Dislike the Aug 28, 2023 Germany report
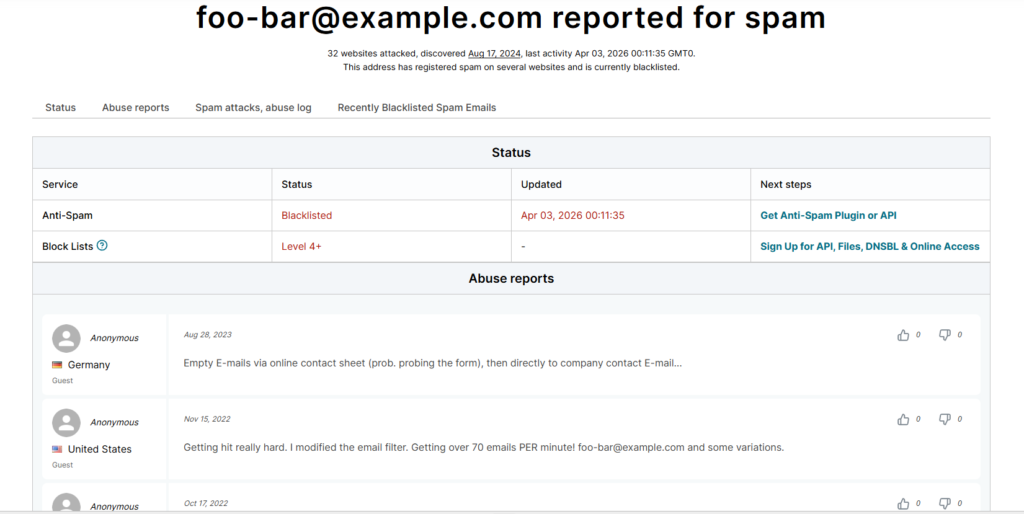Viewport: 1024px width, 514px height. 944,335
